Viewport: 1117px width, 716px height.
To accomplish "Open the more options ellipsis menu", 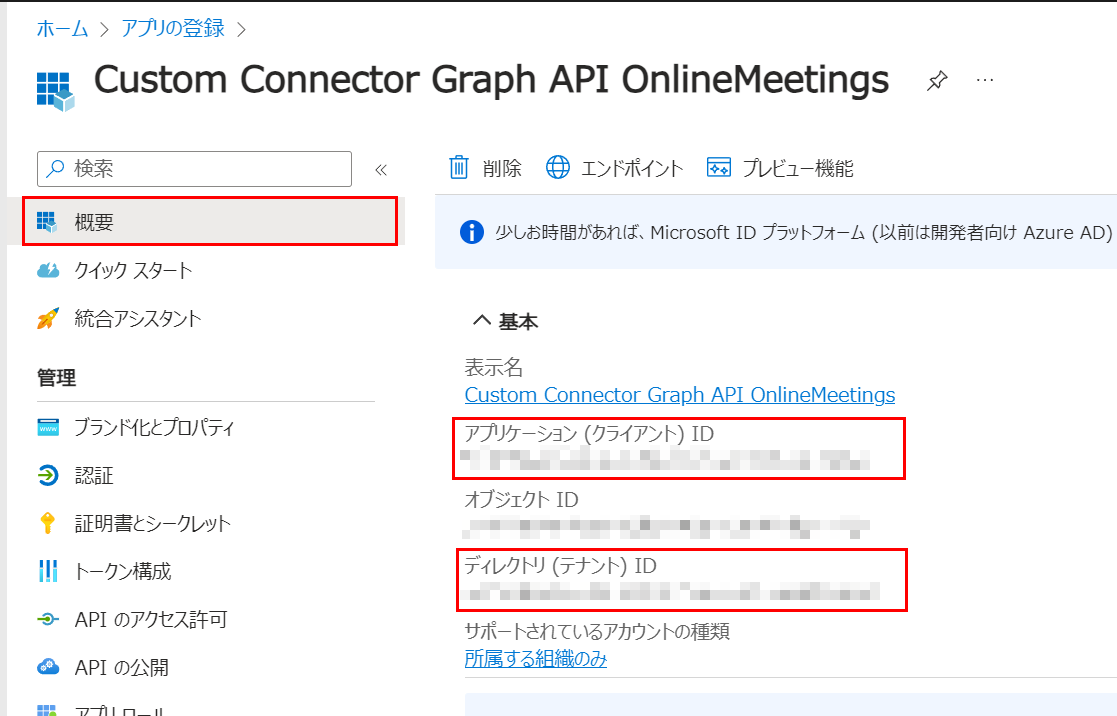I will [x=985, y=80].
